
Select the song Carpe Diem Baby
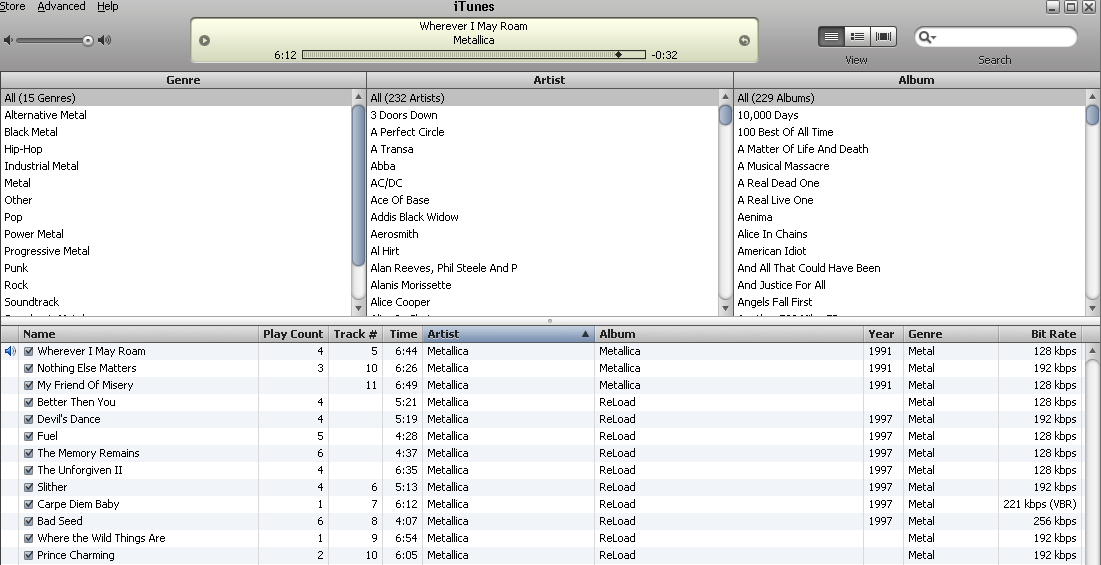78,504
